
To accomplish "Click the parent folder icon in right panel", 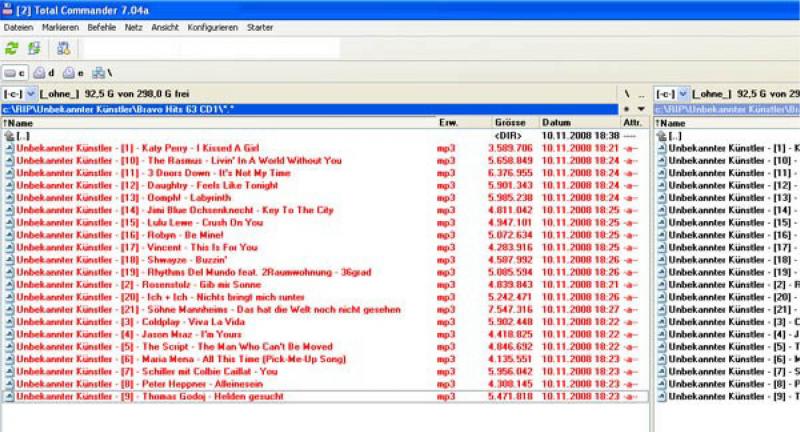I will [x=662, y=136].
